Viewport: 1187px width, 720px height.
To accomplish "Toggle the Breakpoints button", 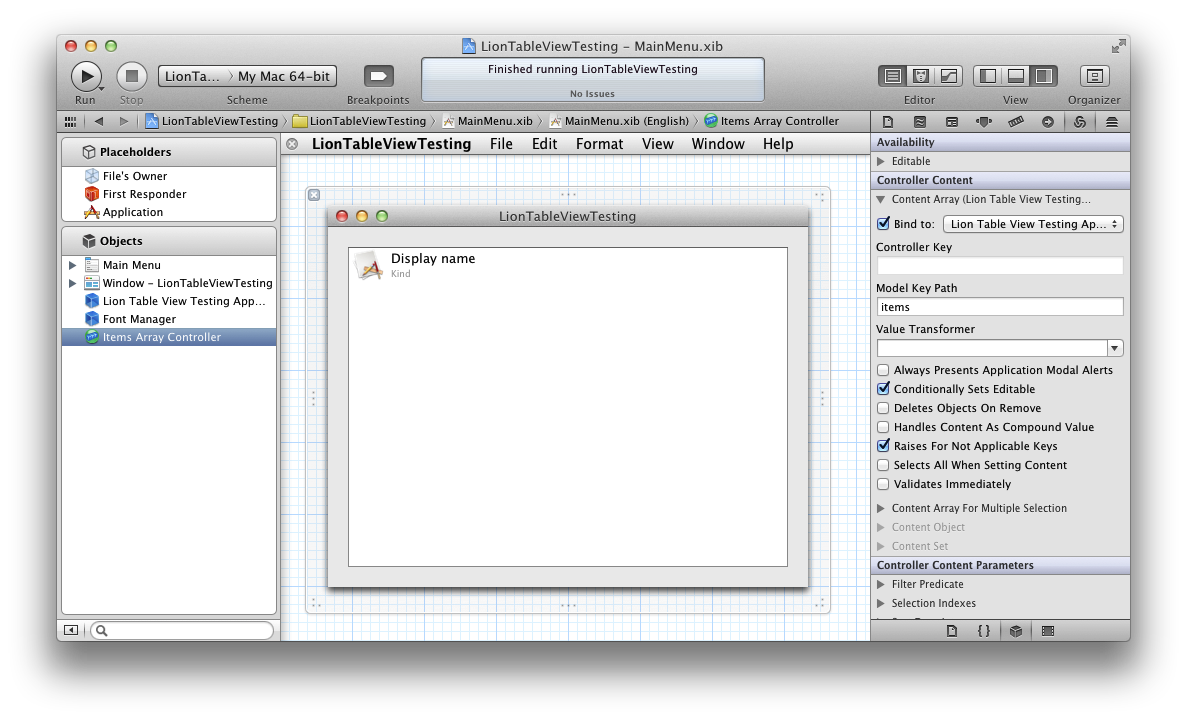I will pos(379,76).
